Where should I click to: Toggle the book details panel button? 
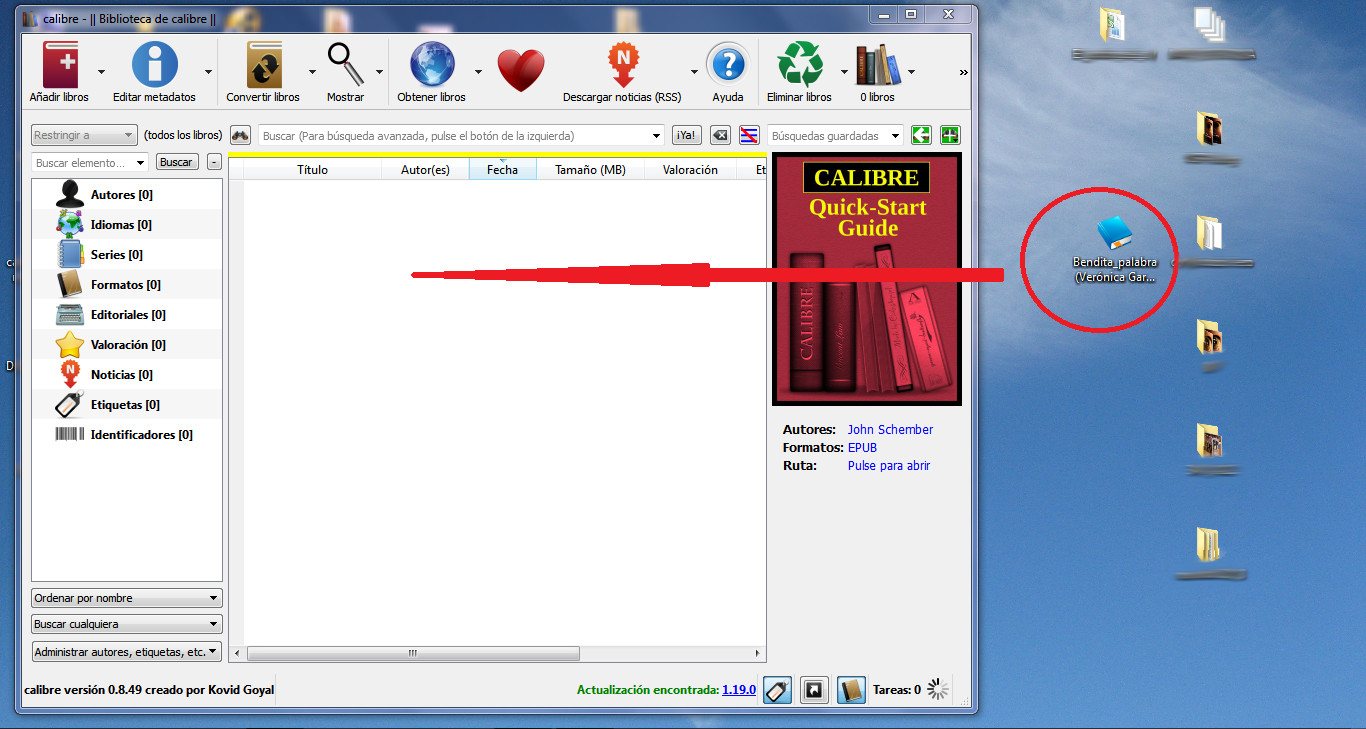pos(850,690)
